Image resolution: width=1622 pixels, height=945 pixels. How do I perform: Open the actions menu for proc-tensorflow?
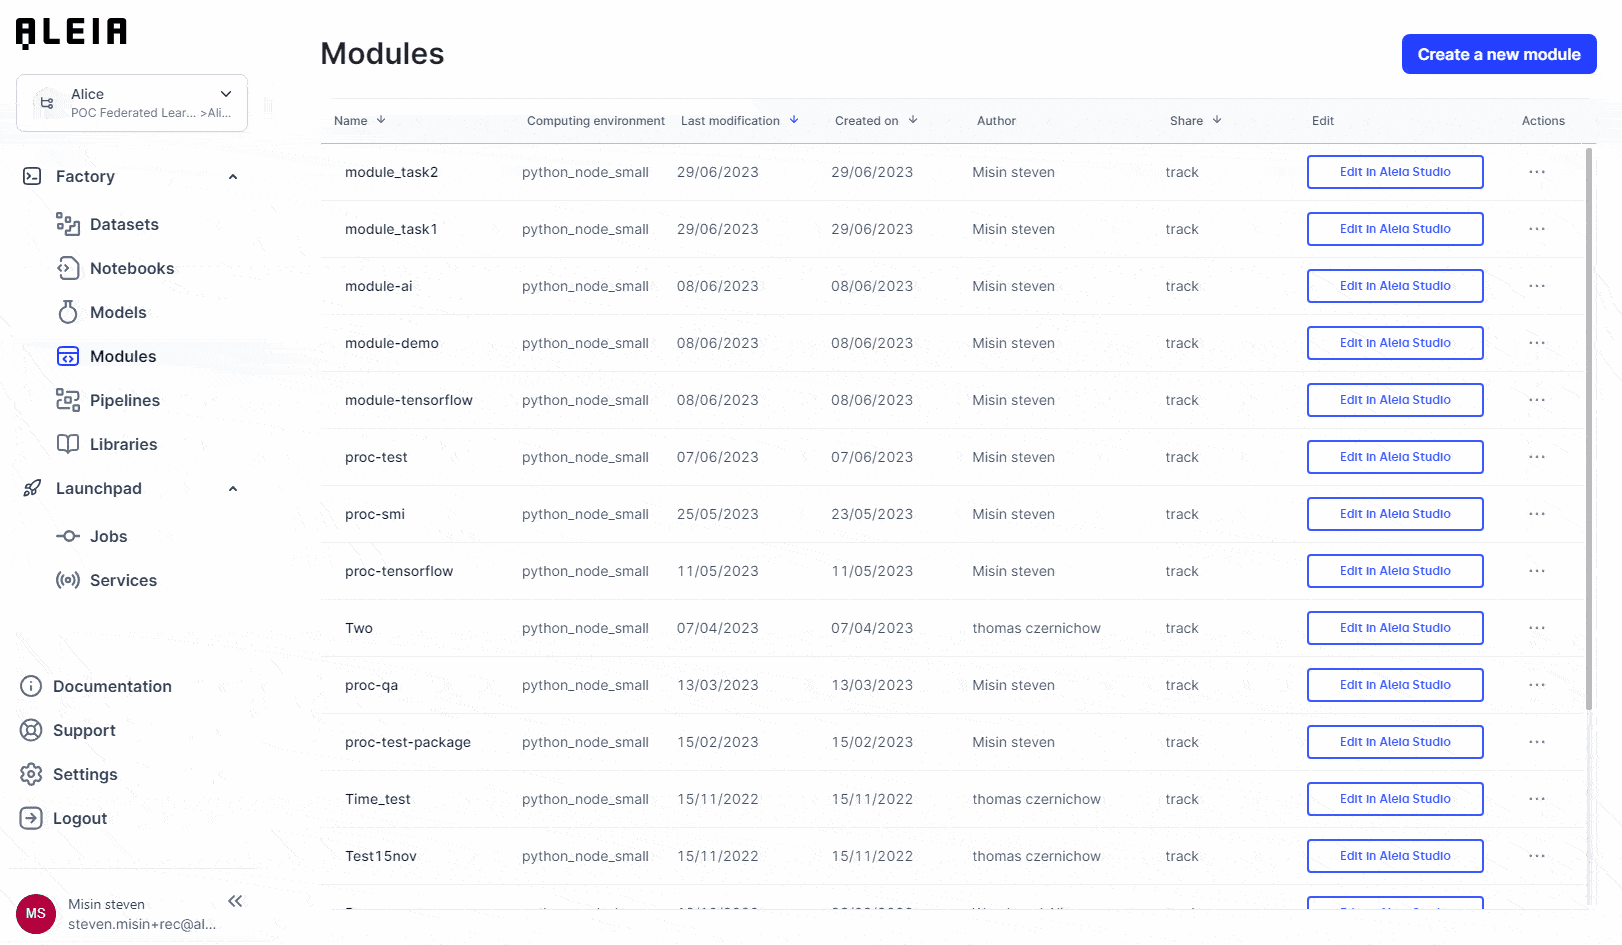1536,571
